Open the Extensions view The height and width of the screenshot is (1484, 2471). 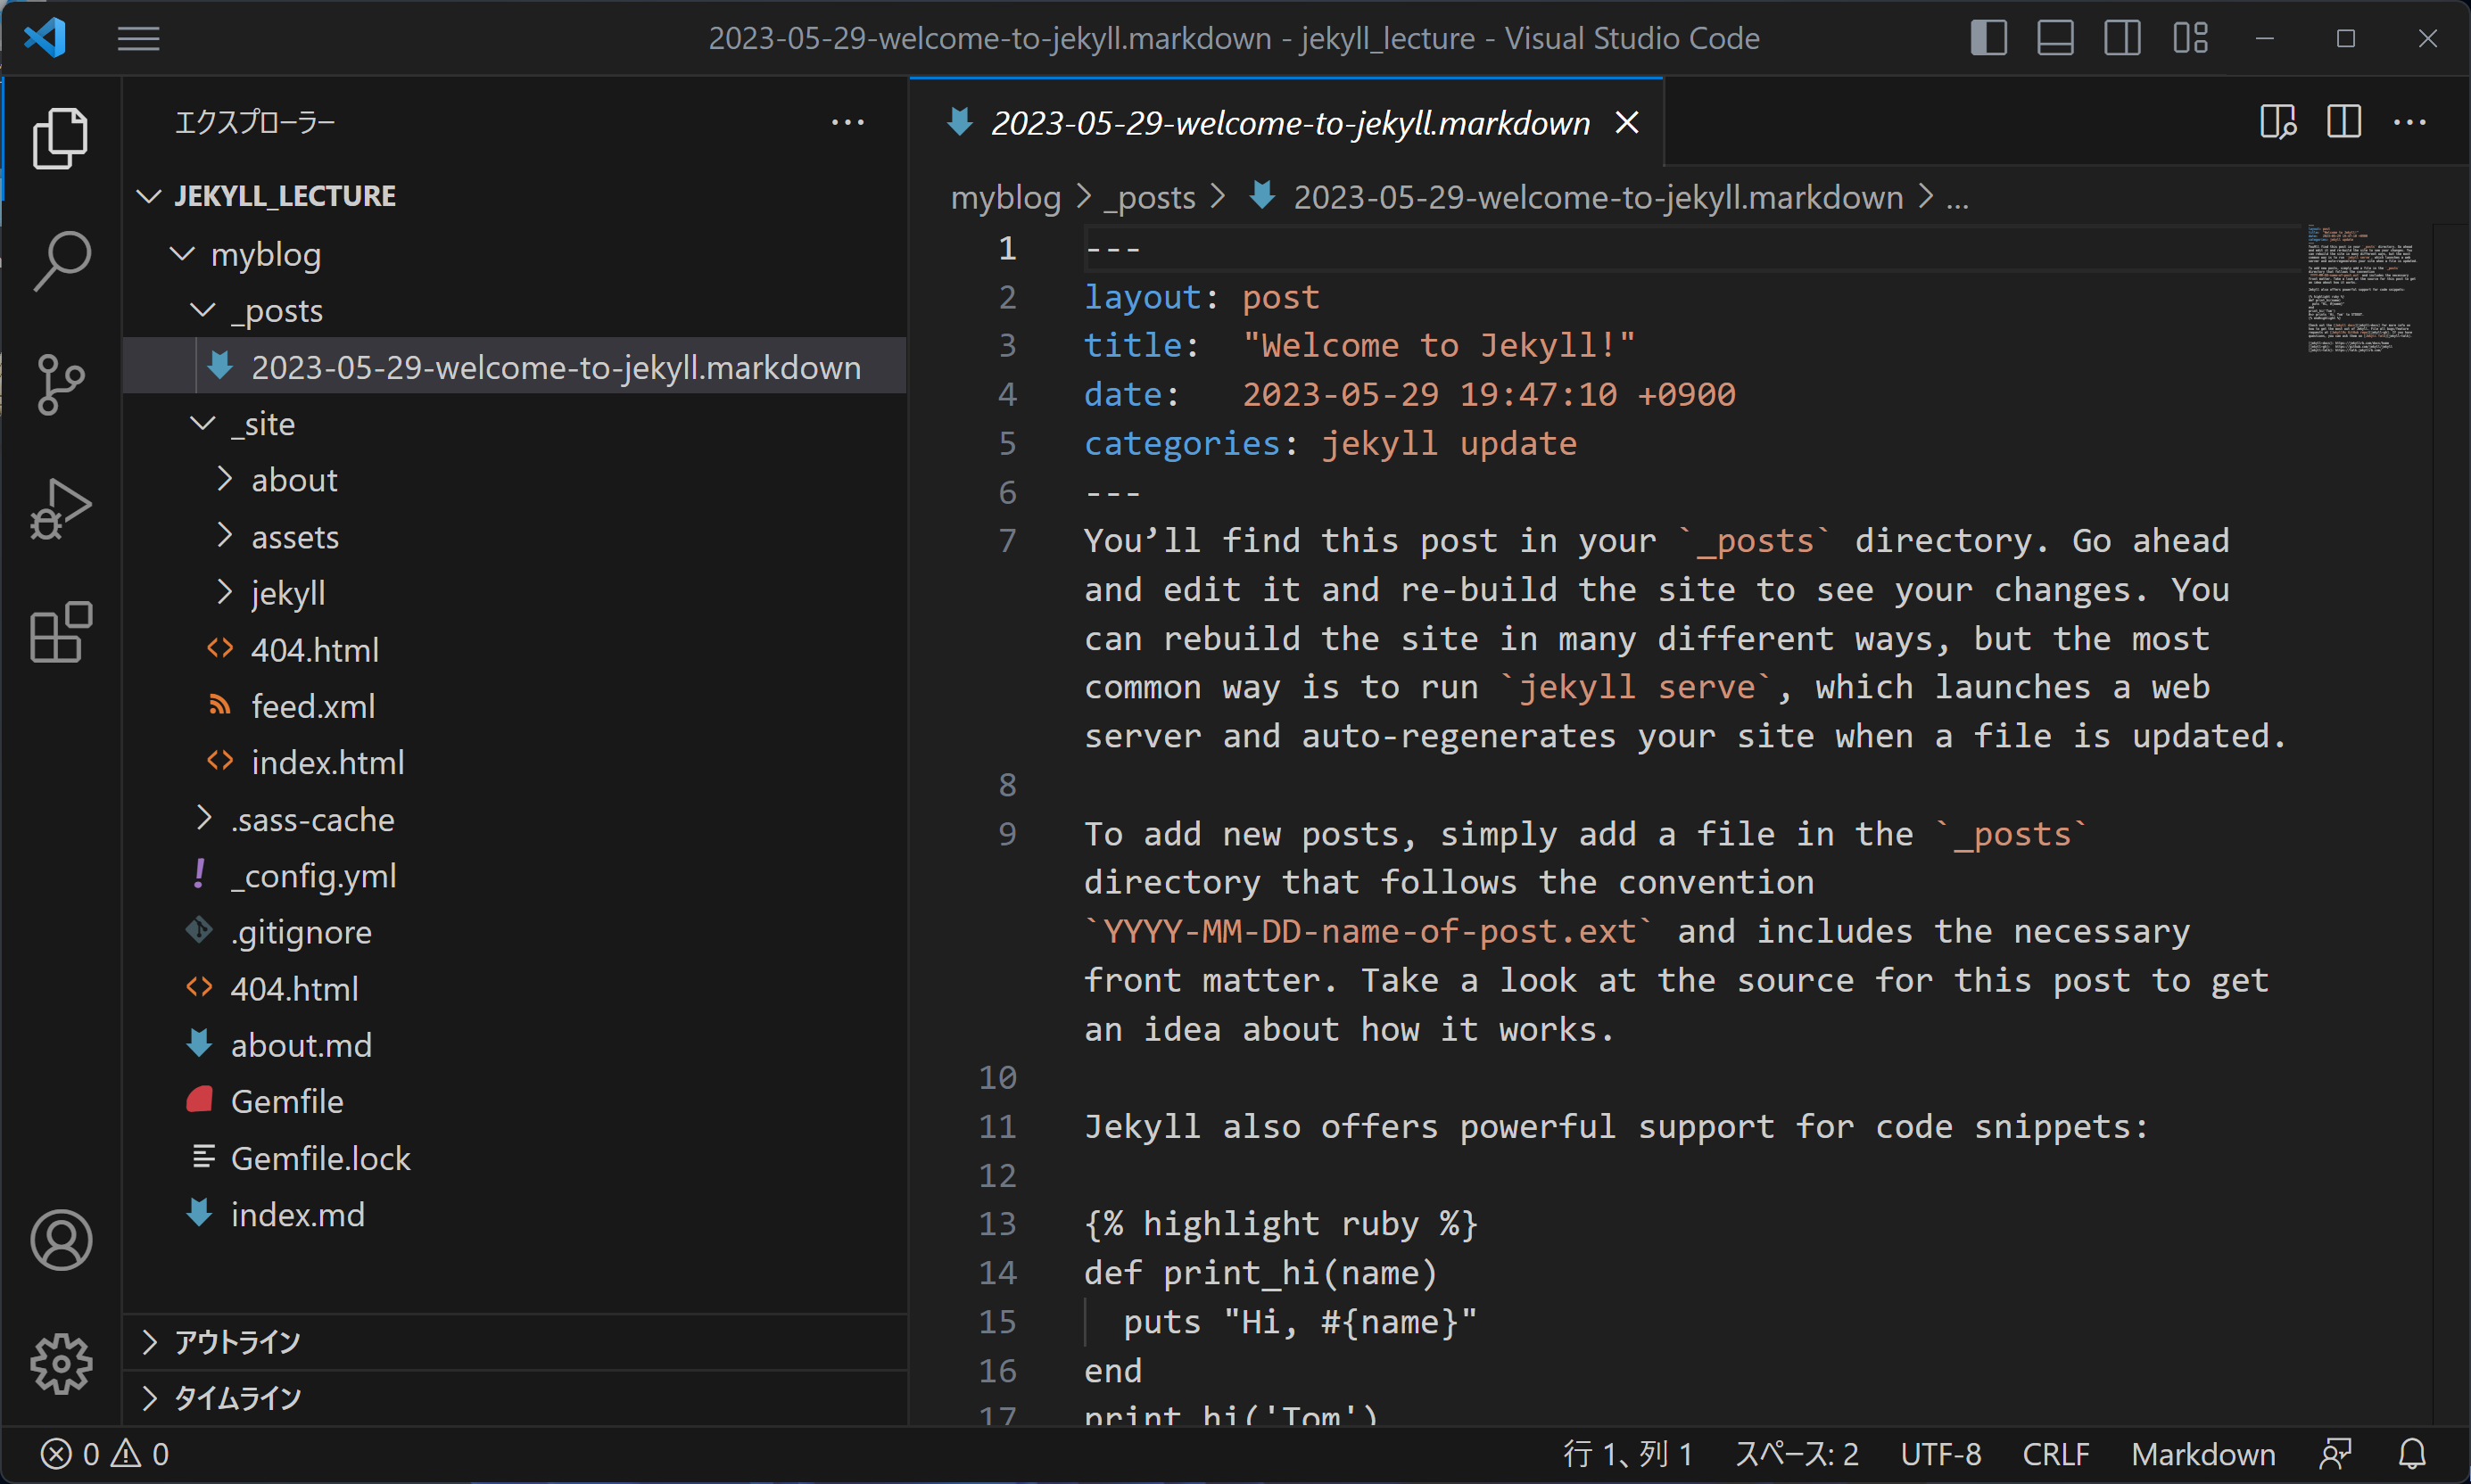[61, 632]
